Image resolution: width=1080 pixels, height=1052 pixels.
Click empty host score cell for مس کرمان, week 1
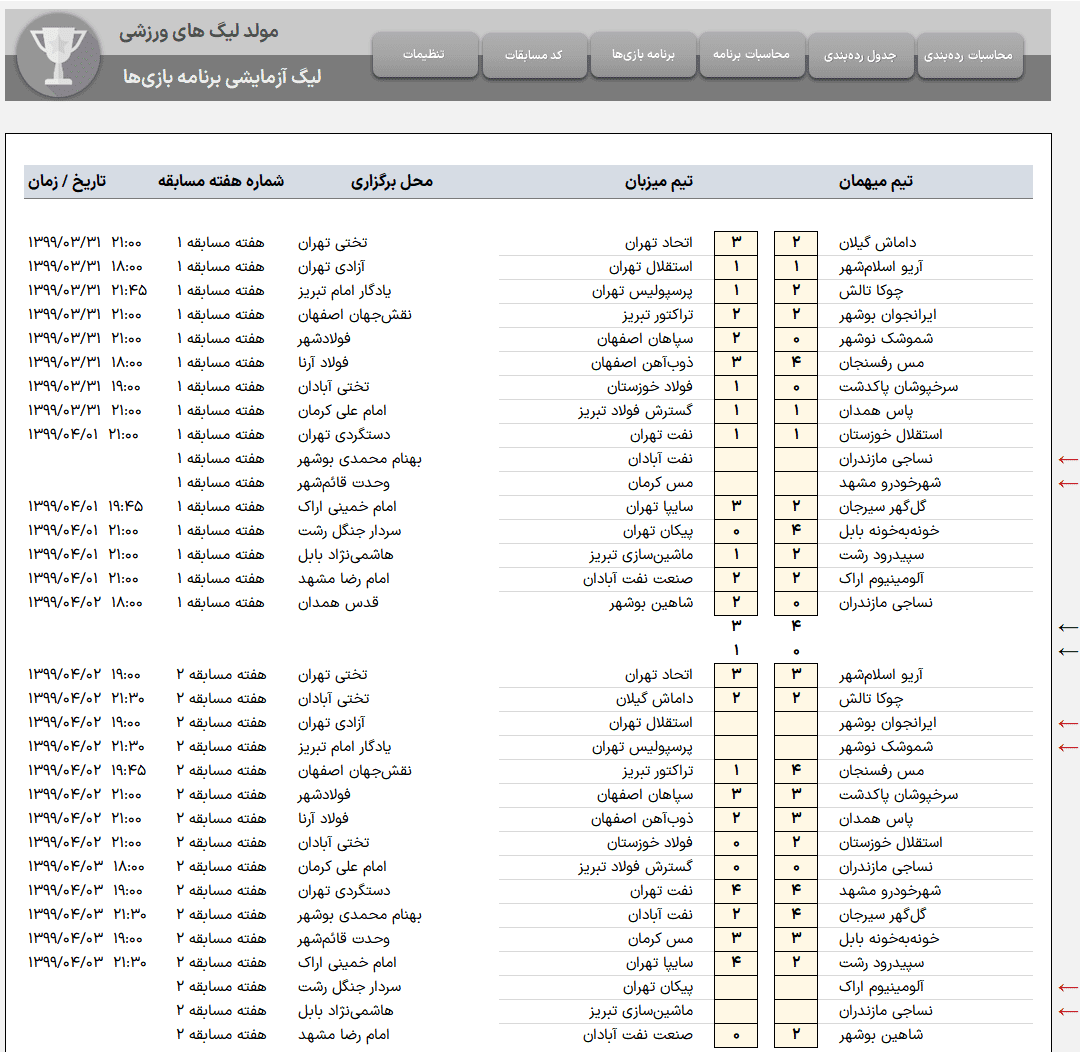coord(736,483)
